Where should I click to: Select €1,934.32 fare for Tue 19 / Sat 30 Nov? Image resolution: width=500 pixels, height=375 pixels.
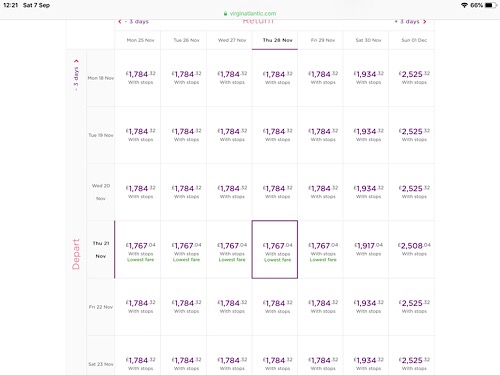coord(366,135)
